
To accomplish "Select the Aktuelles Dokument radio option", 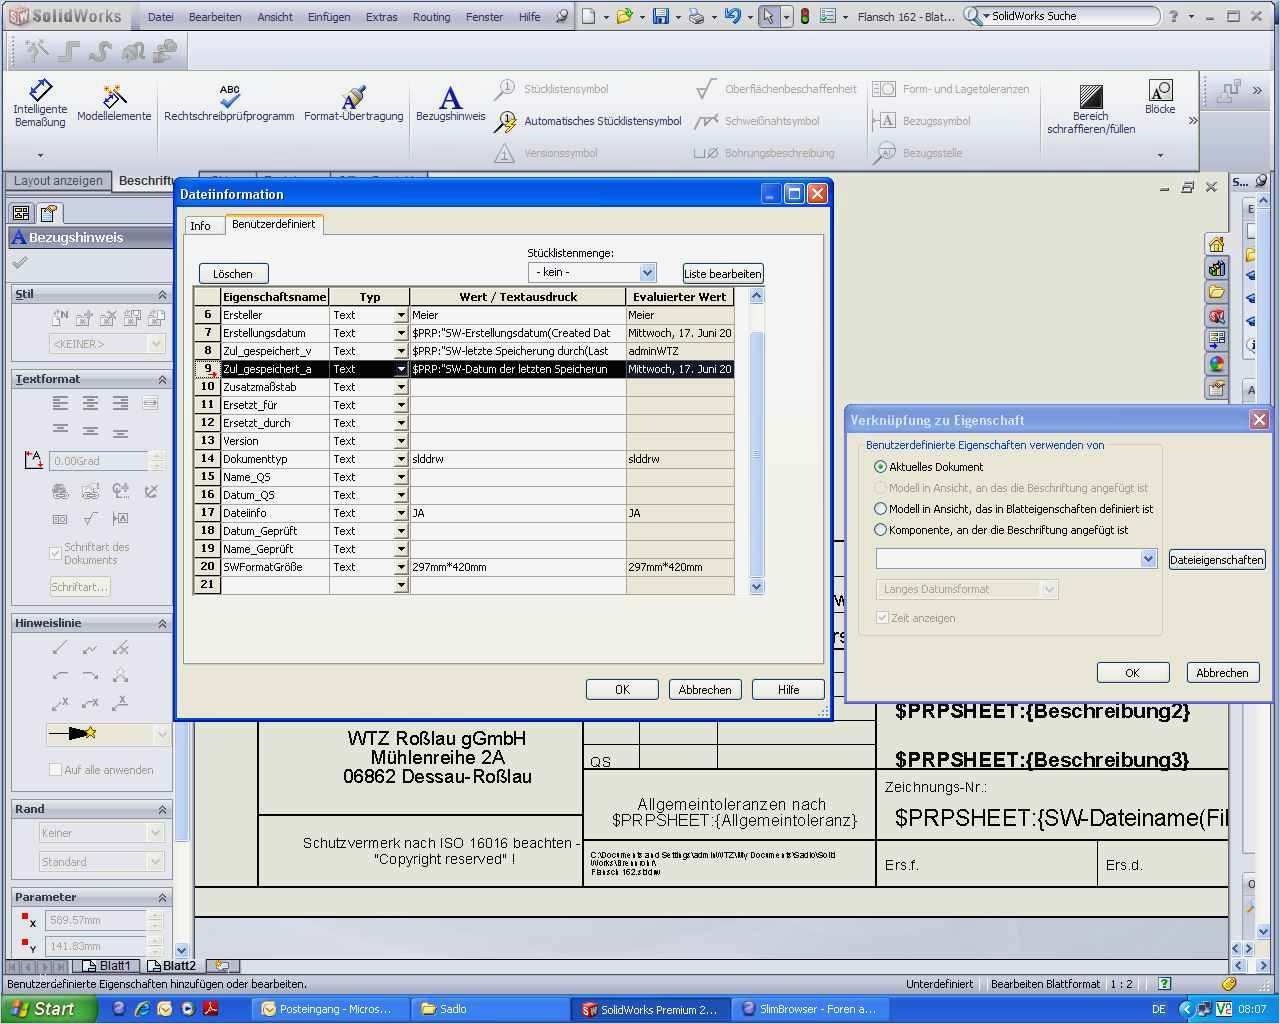I will click(881, 467).
